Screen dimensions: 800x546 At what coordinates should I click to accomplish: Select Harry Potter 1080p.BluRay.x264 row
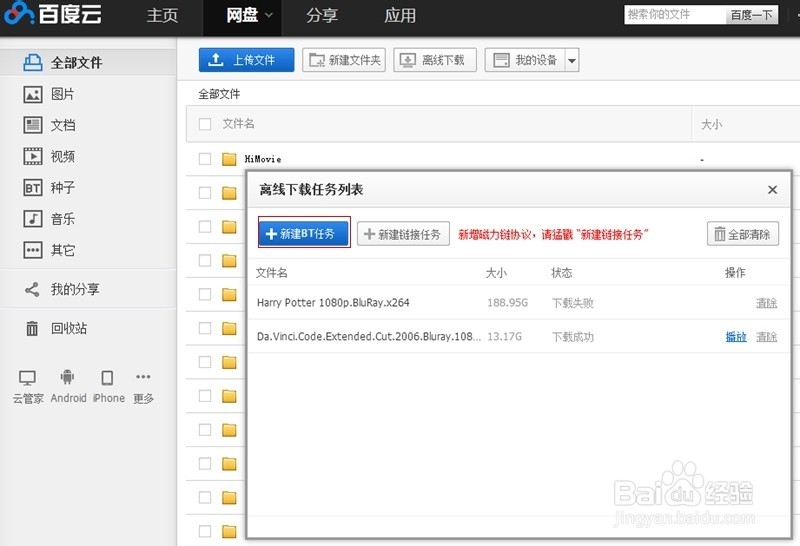[x=519, y=303]
